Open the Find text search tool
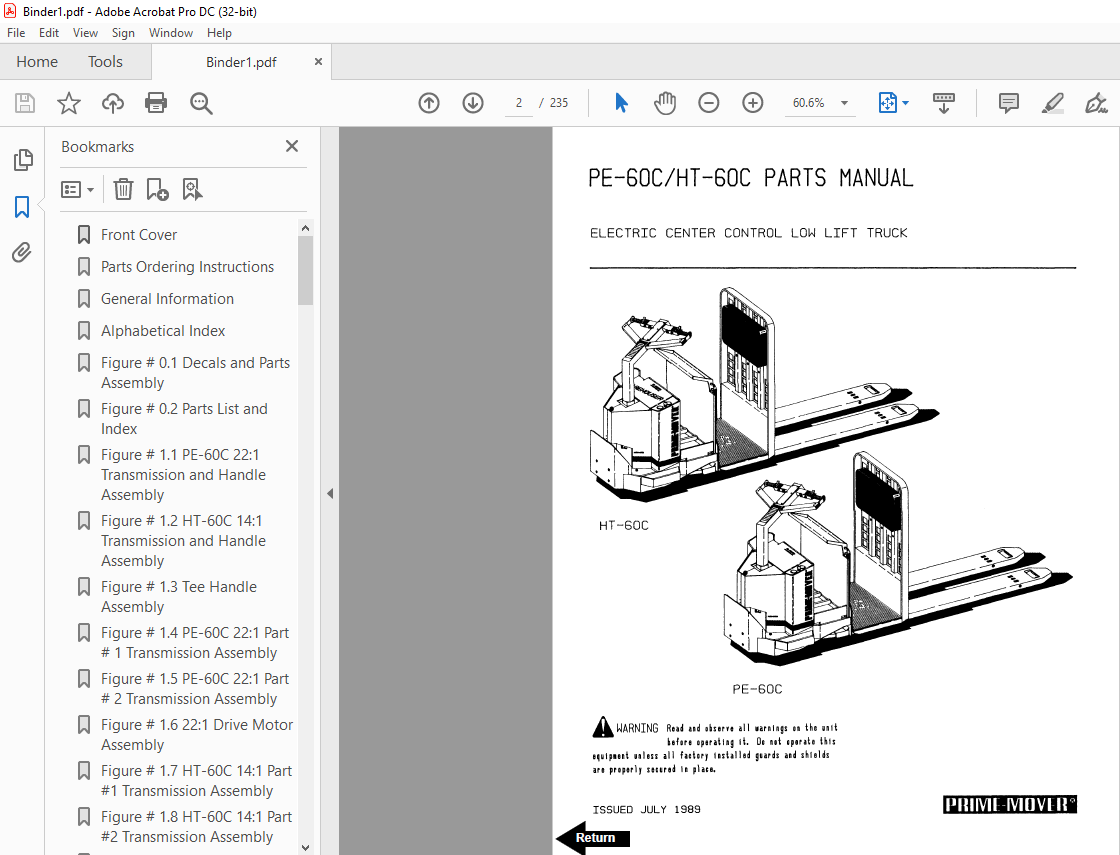 click(201, 103)
